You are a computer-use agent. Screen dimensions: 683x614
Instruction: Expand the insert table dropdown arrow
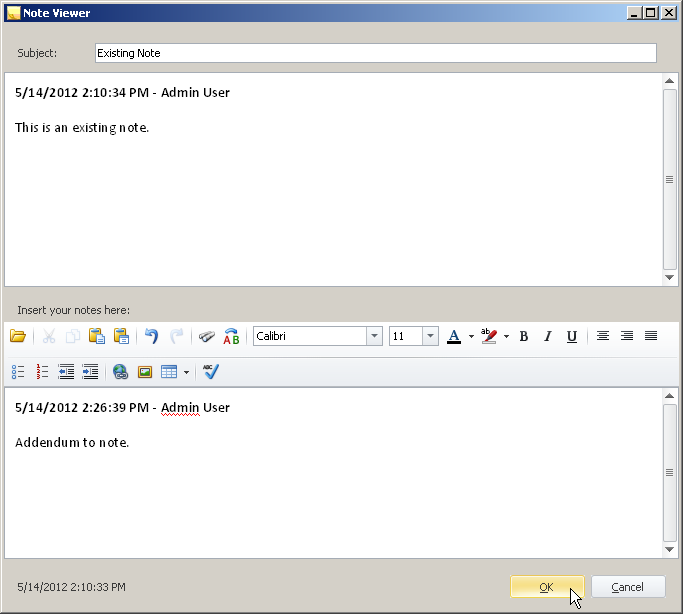[x=186, y=373]
